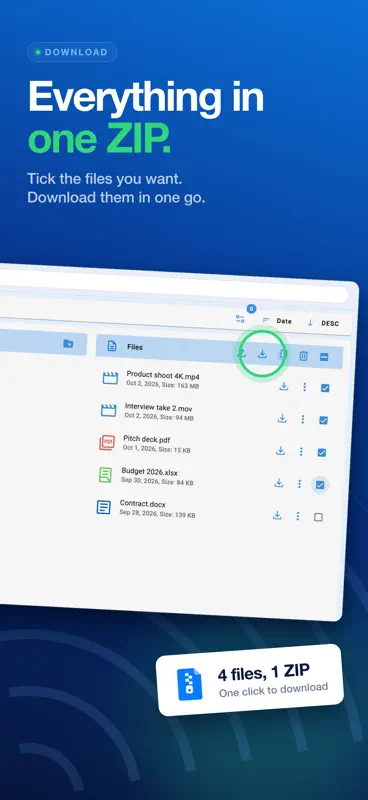
Task: Click the spreadsheet icon of Budget 2026.xlsx
Action: (105, 475)
